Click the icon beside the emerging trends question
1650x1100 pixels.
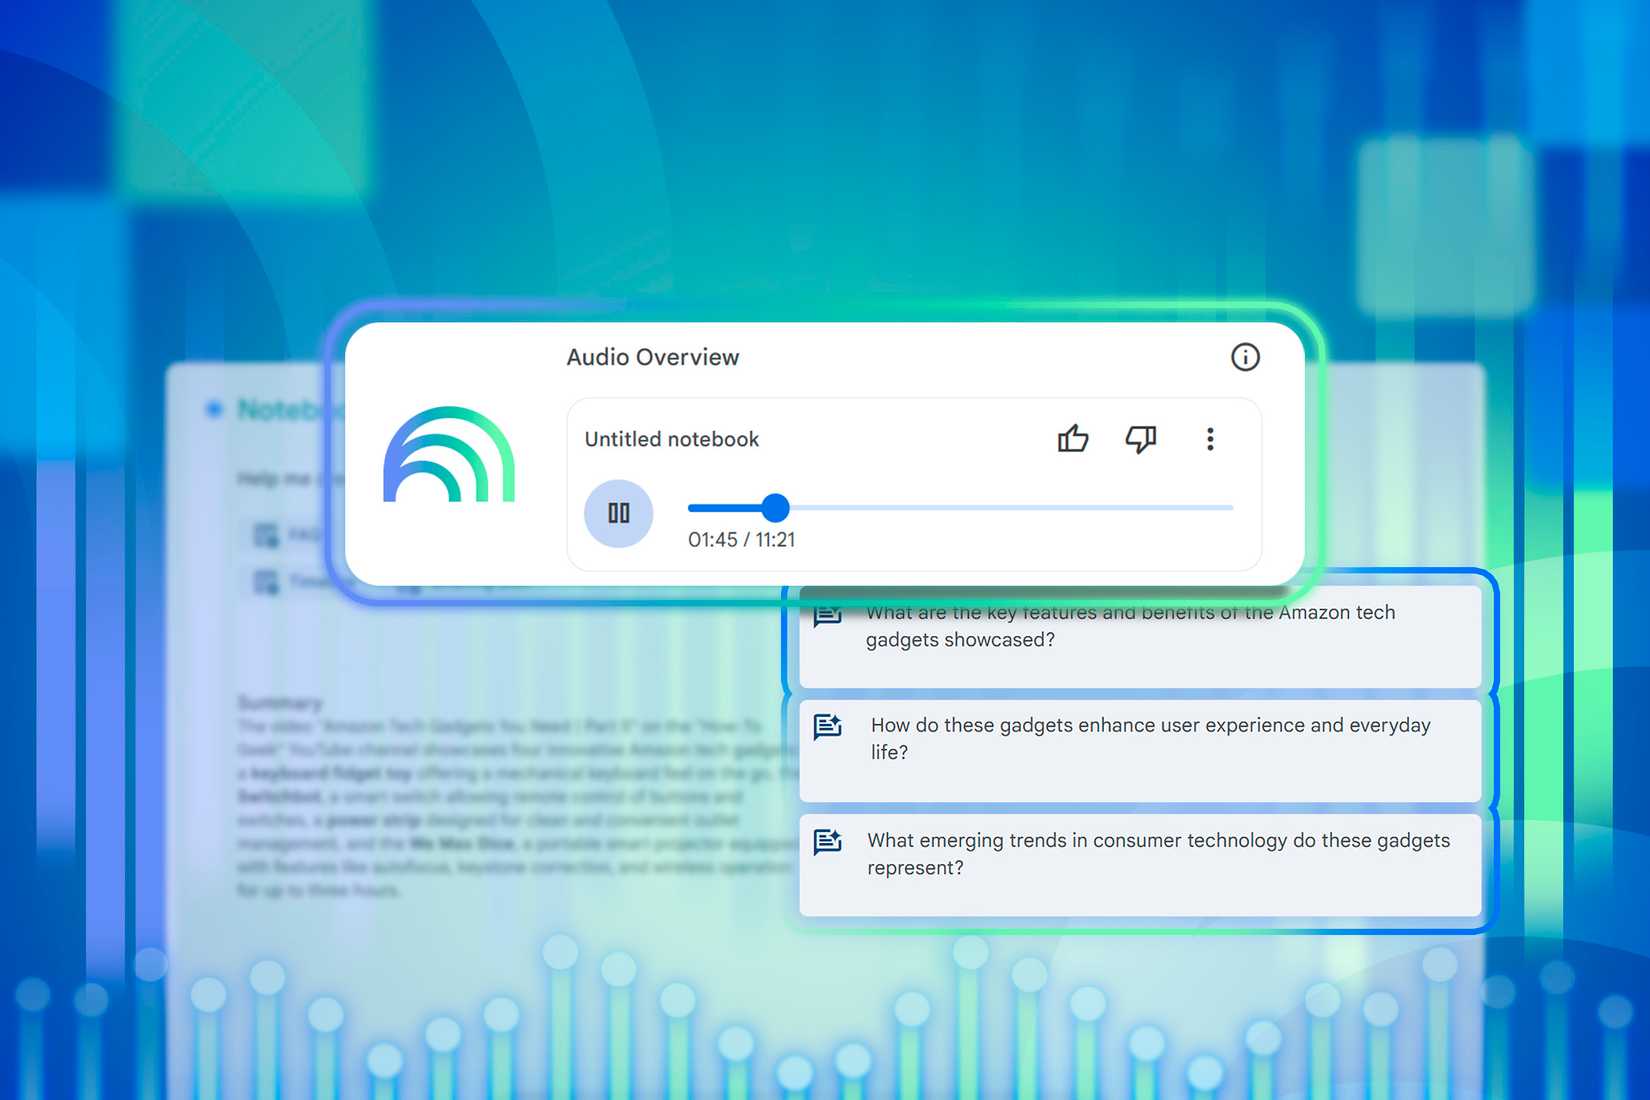coord(828,842)
